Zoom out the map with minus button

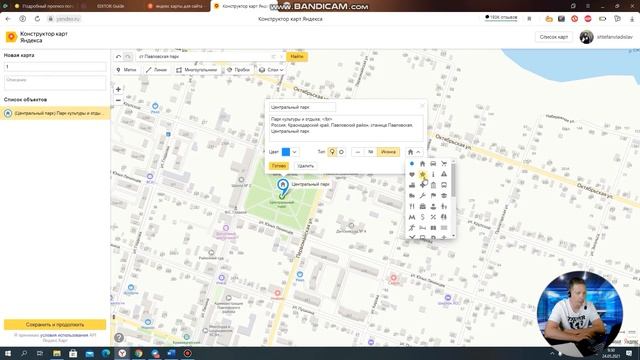[118, 100]
